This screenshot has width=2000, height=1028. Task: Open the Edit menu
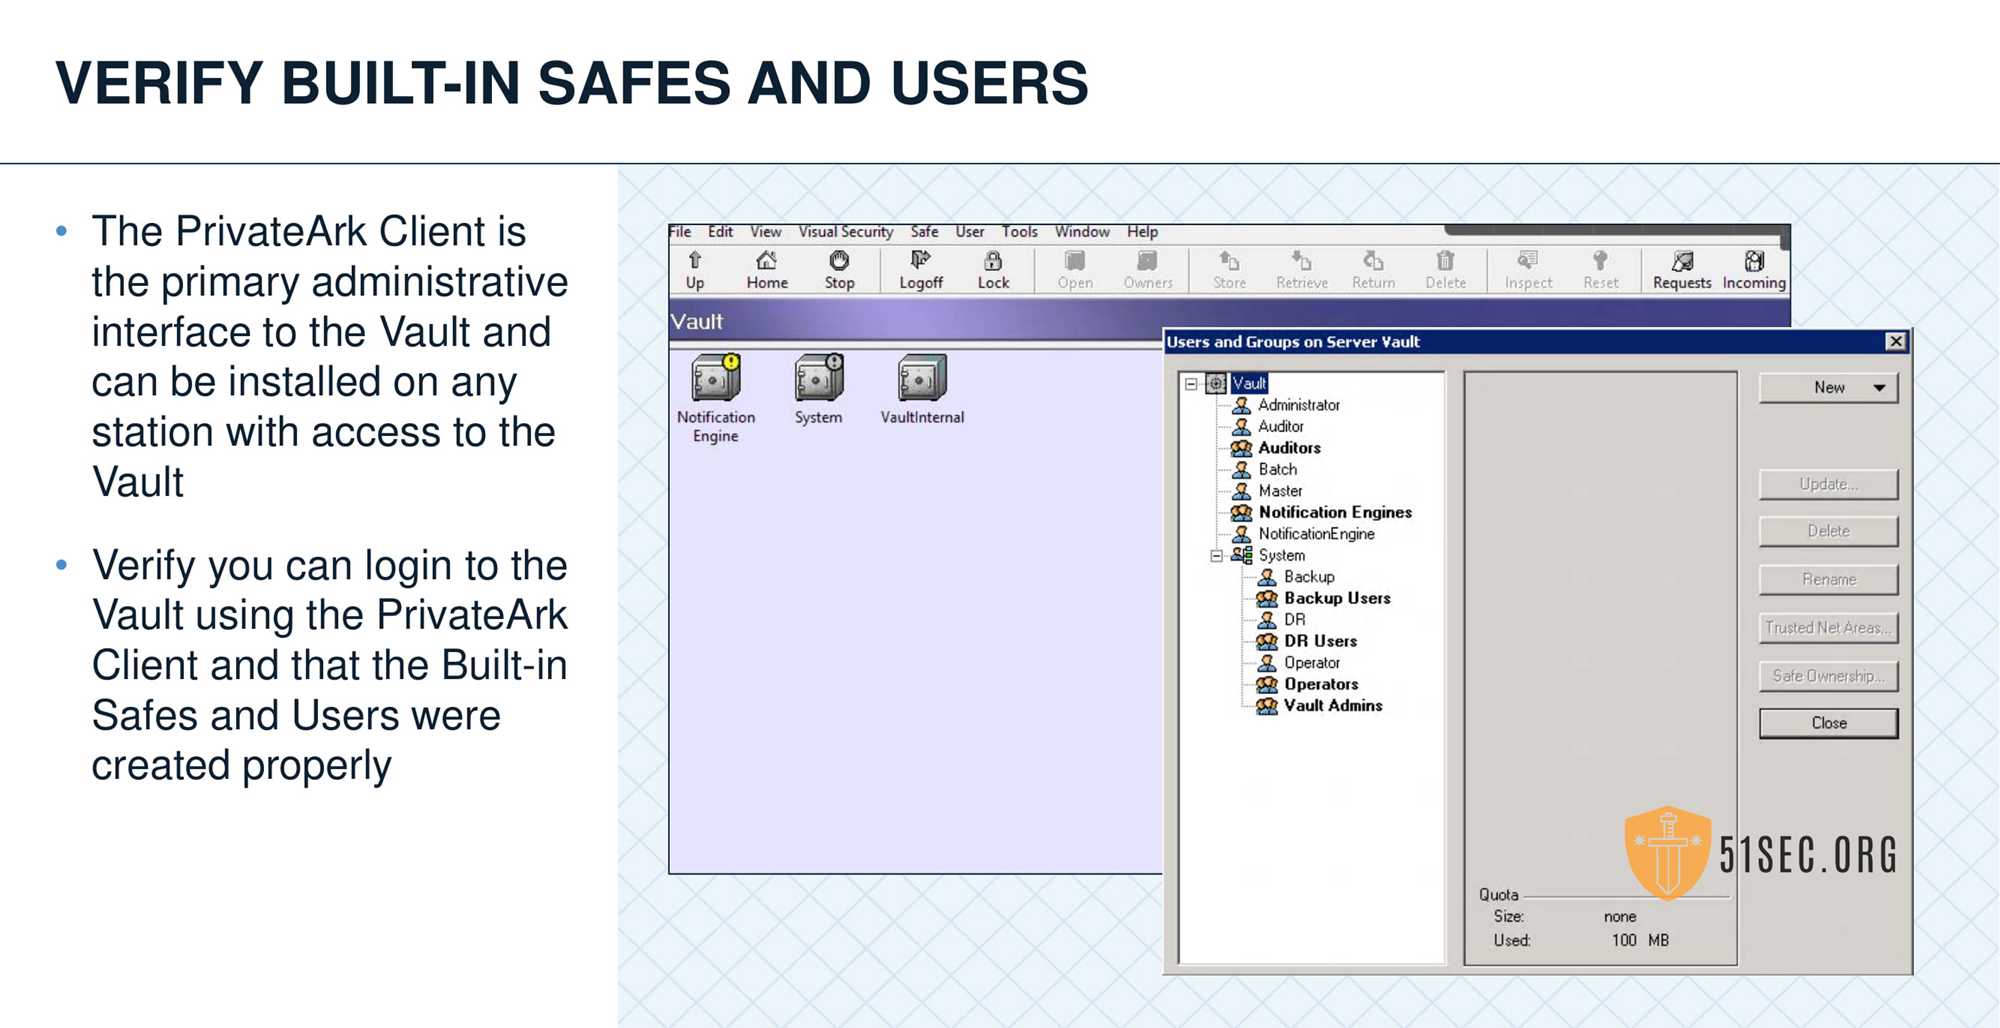click(720, 232)
